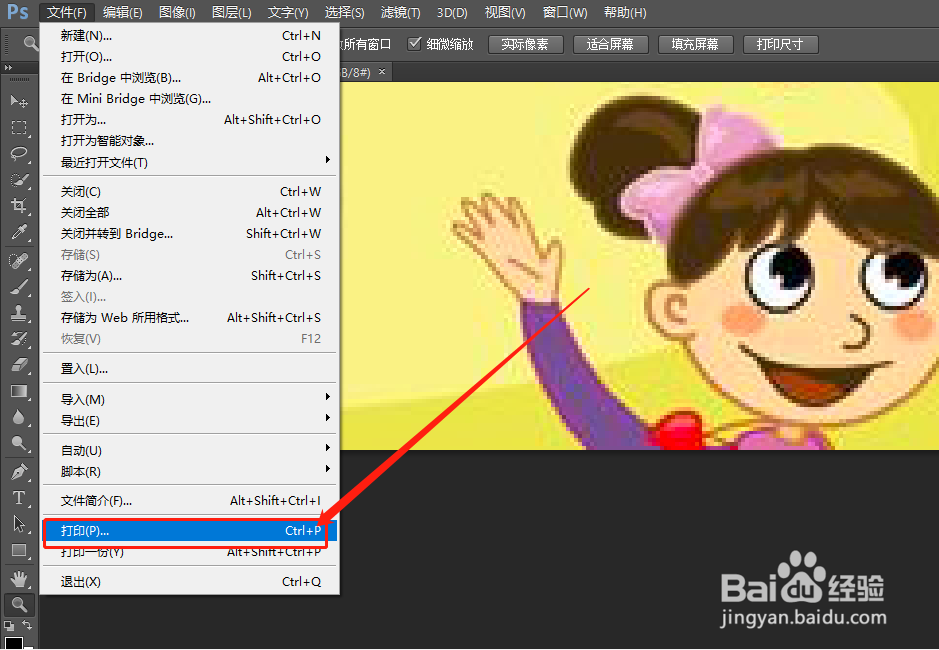Image resolution: width=939 pixels, height=650 pixels.
Task: Open the 选择(S) menu
Action: pyautogui.click(x=344, y=12)
